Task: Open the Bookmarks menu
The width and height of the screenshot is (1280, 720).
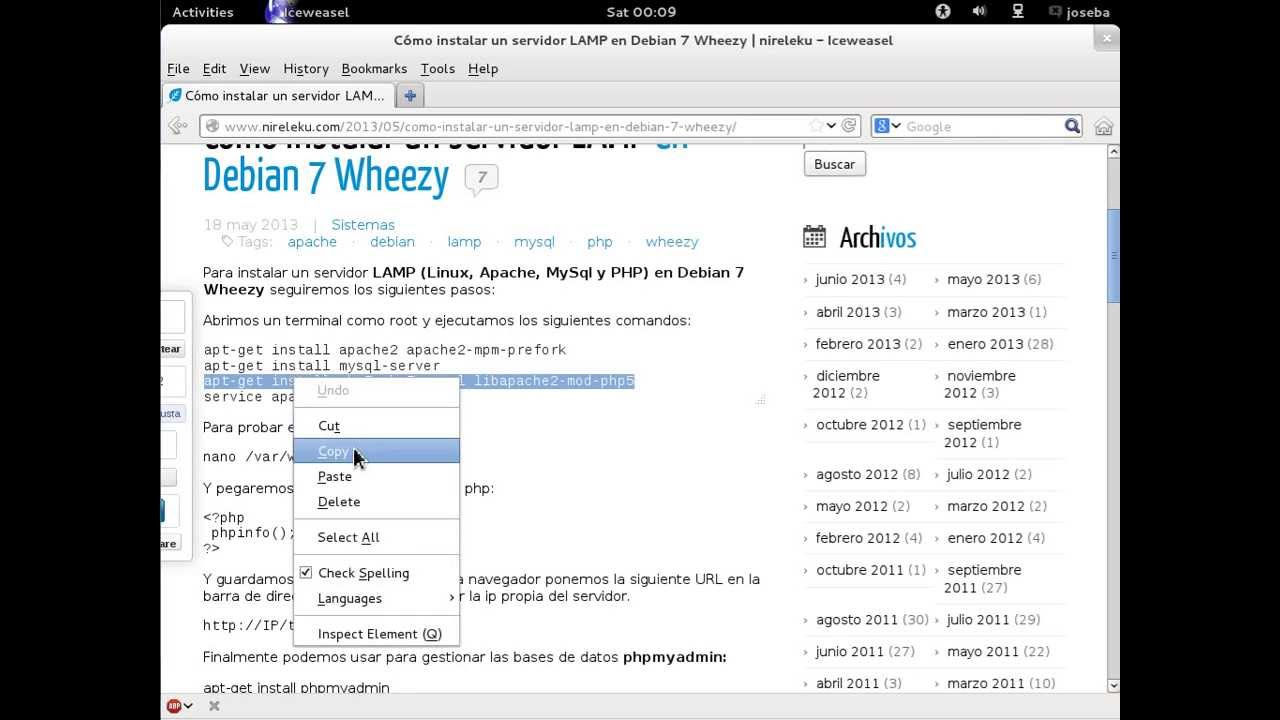Action: 374,68
